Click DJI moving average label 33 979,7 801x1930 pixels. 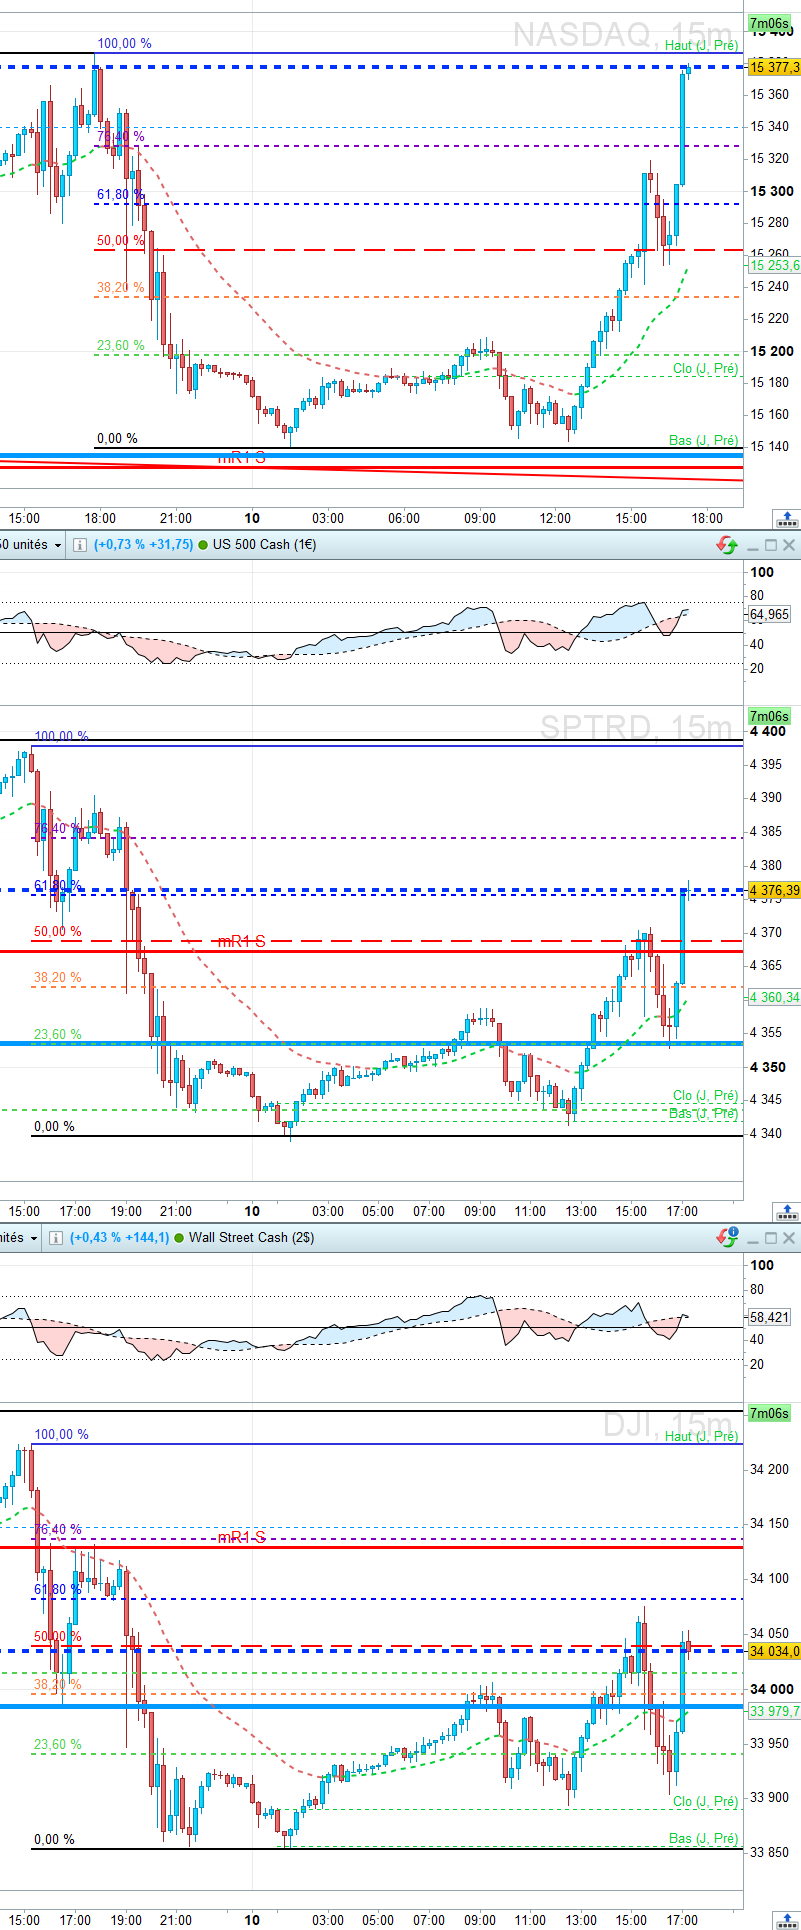coord(774,1711)
